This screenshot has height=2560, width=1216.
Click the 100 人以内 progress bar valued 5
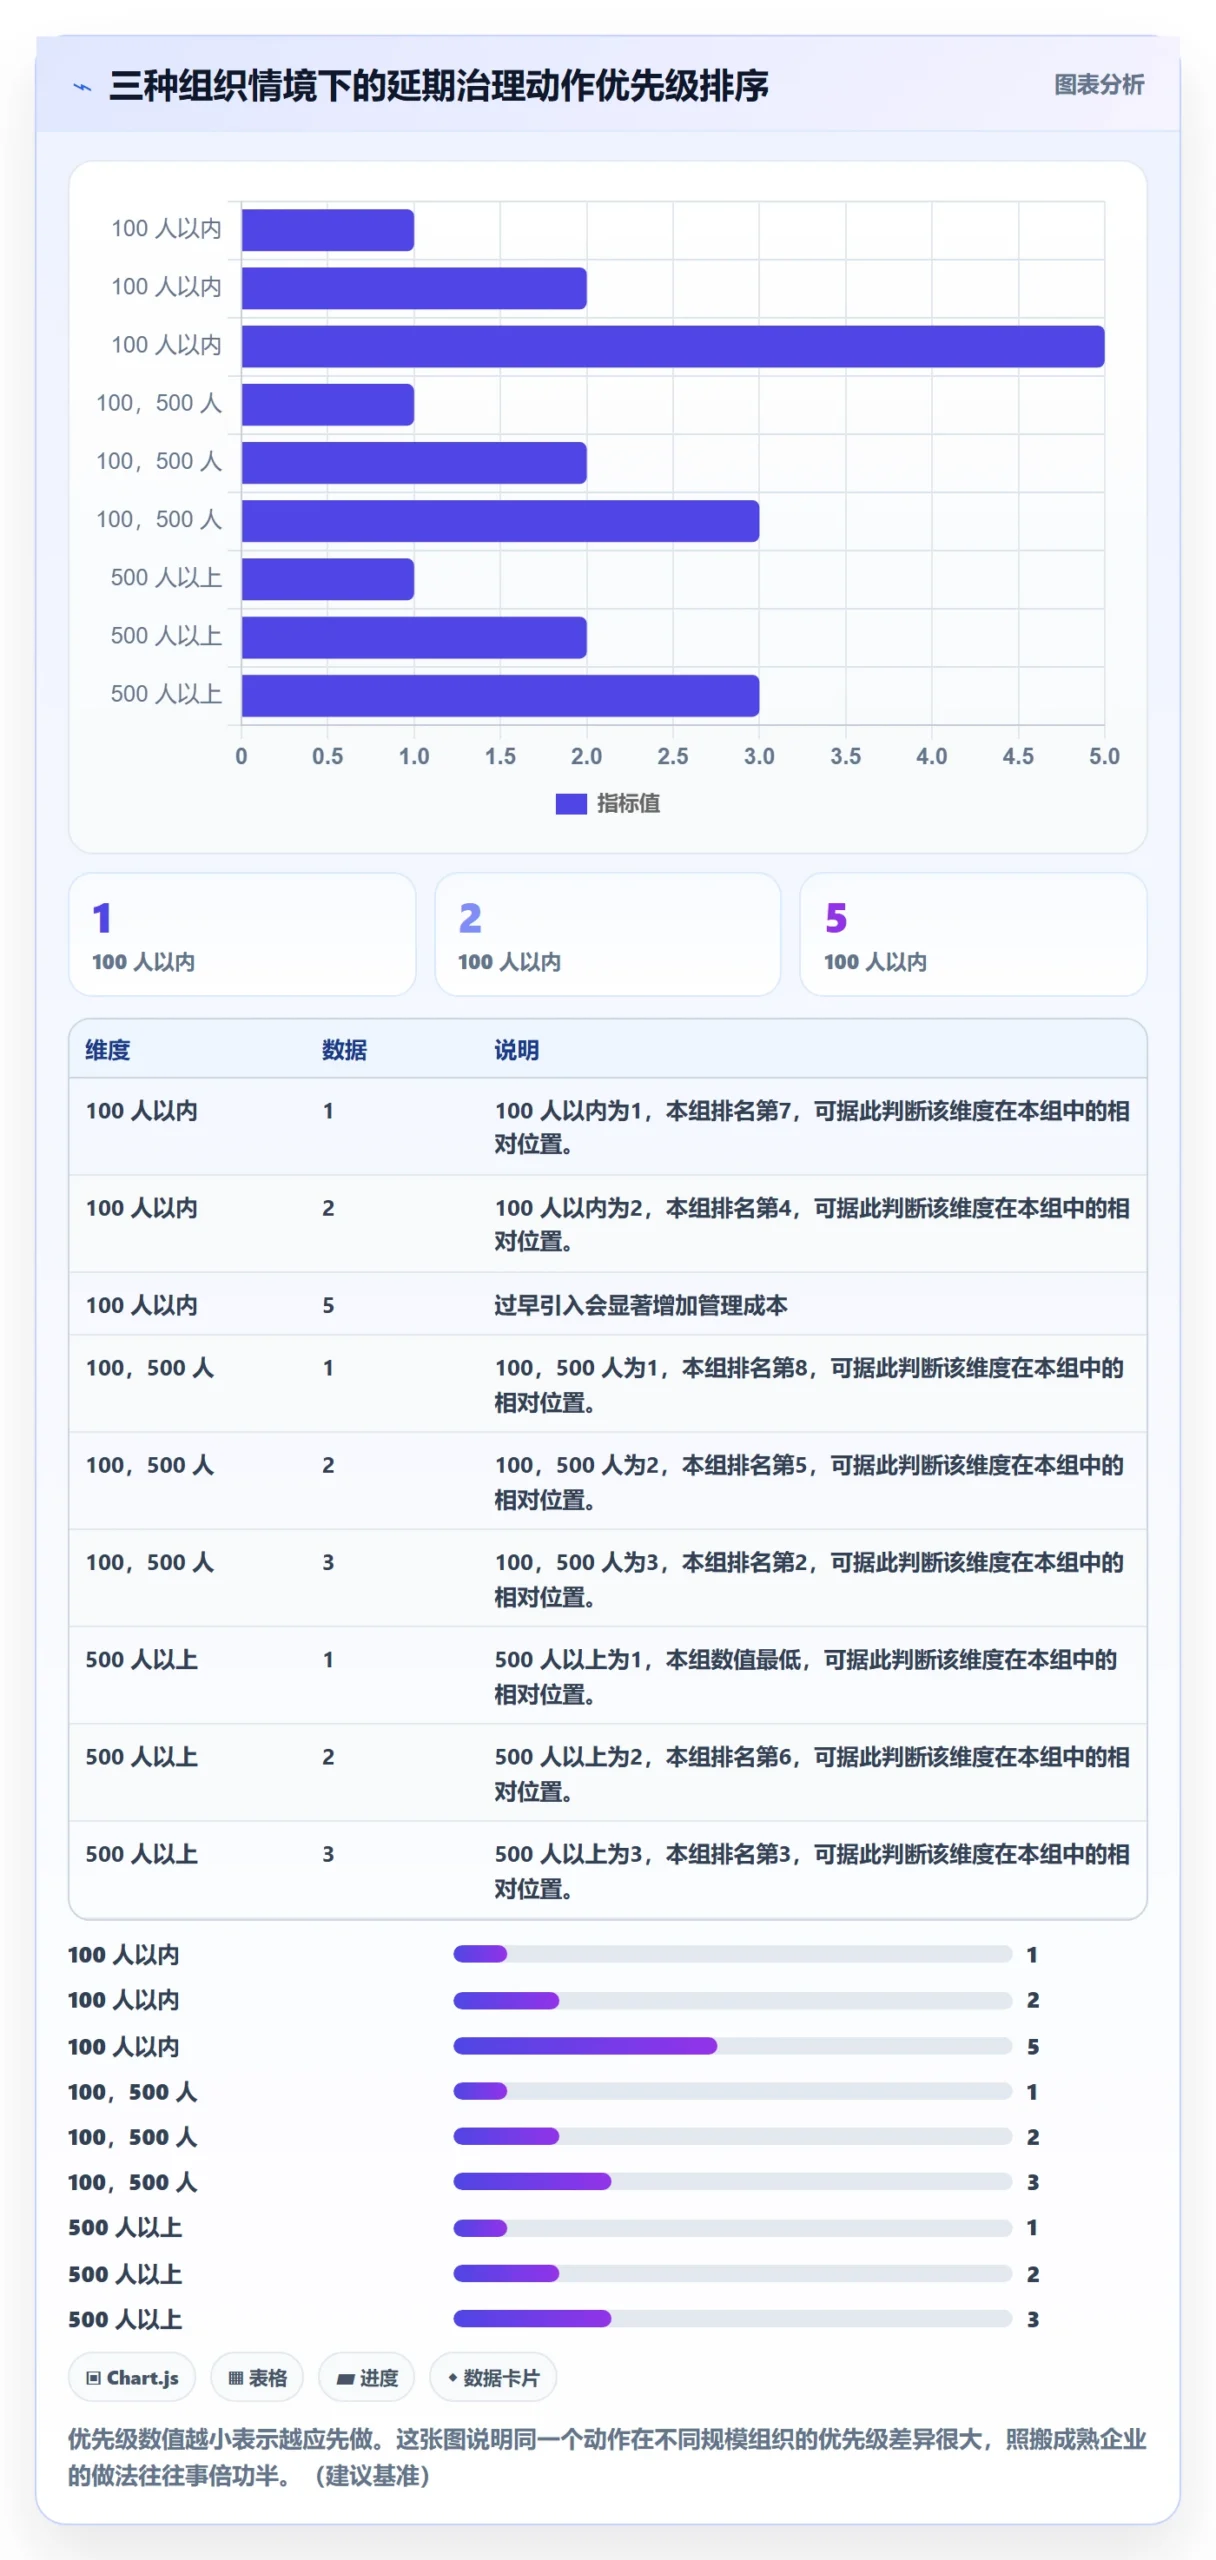[732, 2046]
